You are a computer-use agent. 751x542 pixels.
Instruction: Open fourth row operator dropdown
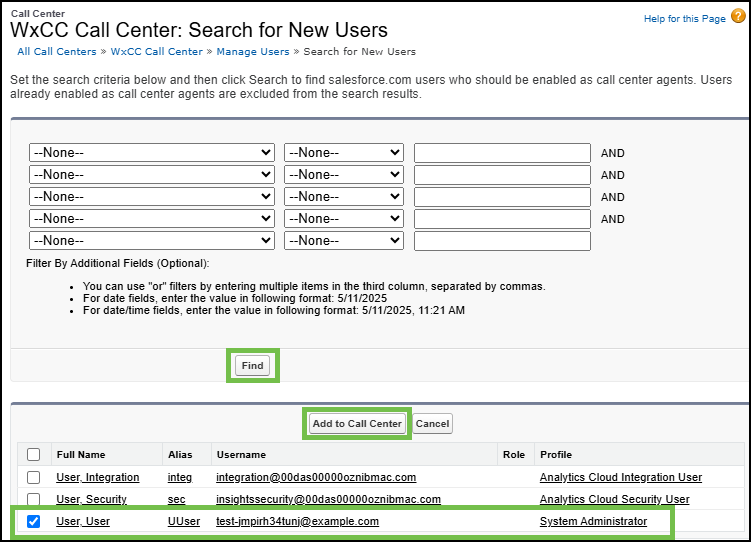click(x=344, y=219)
